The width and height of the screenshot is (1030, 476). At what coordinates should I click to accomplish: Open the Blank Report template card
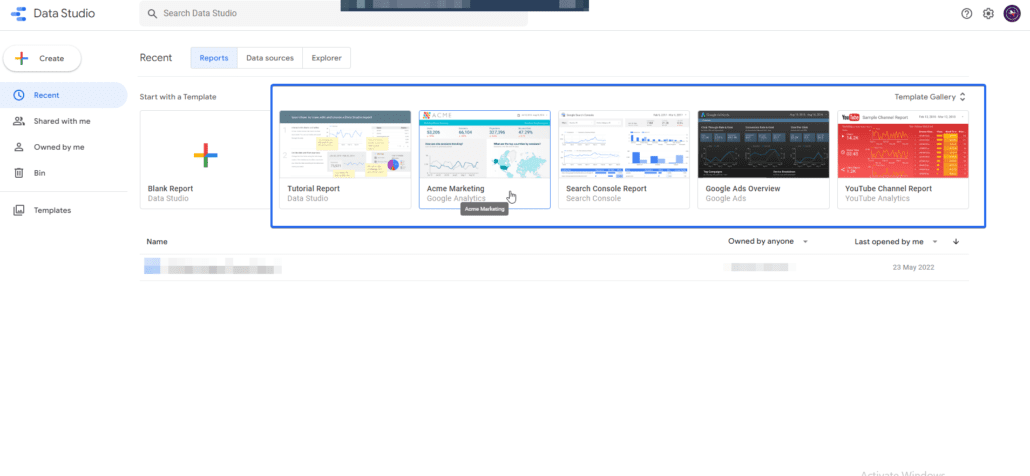pos(206,160)
